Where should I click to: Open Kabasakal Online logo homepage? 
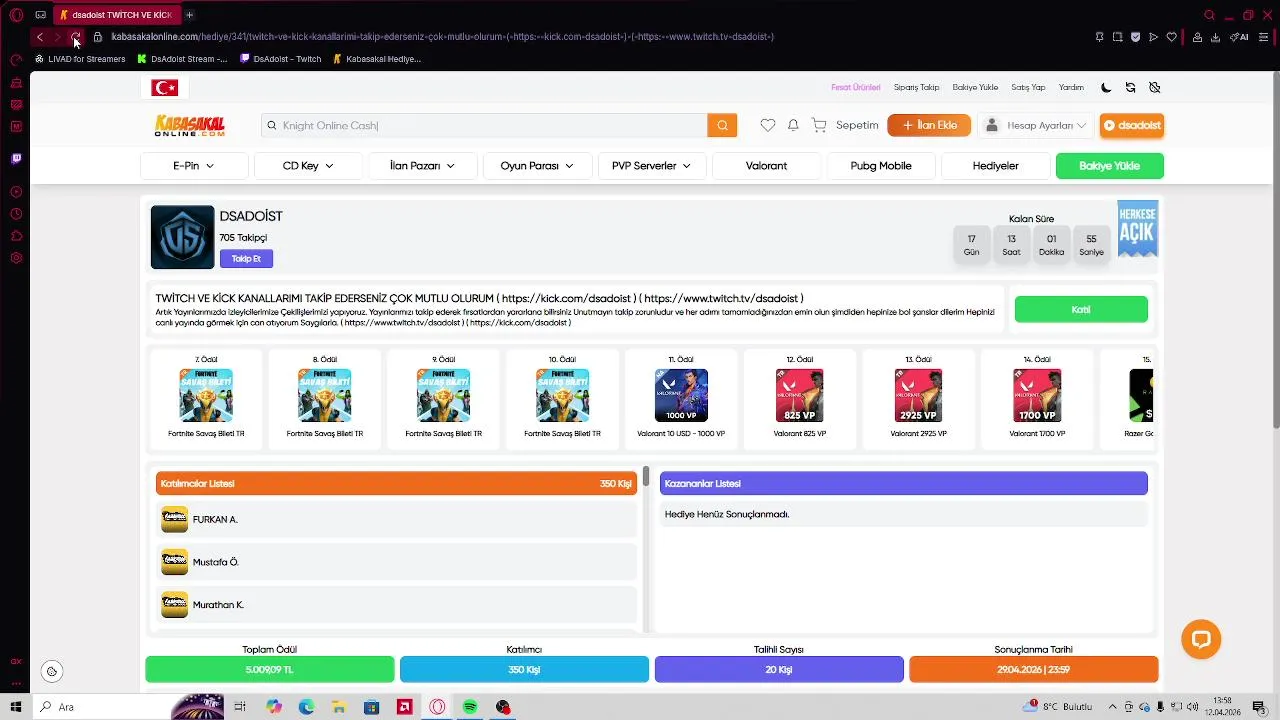click(190, 125)
